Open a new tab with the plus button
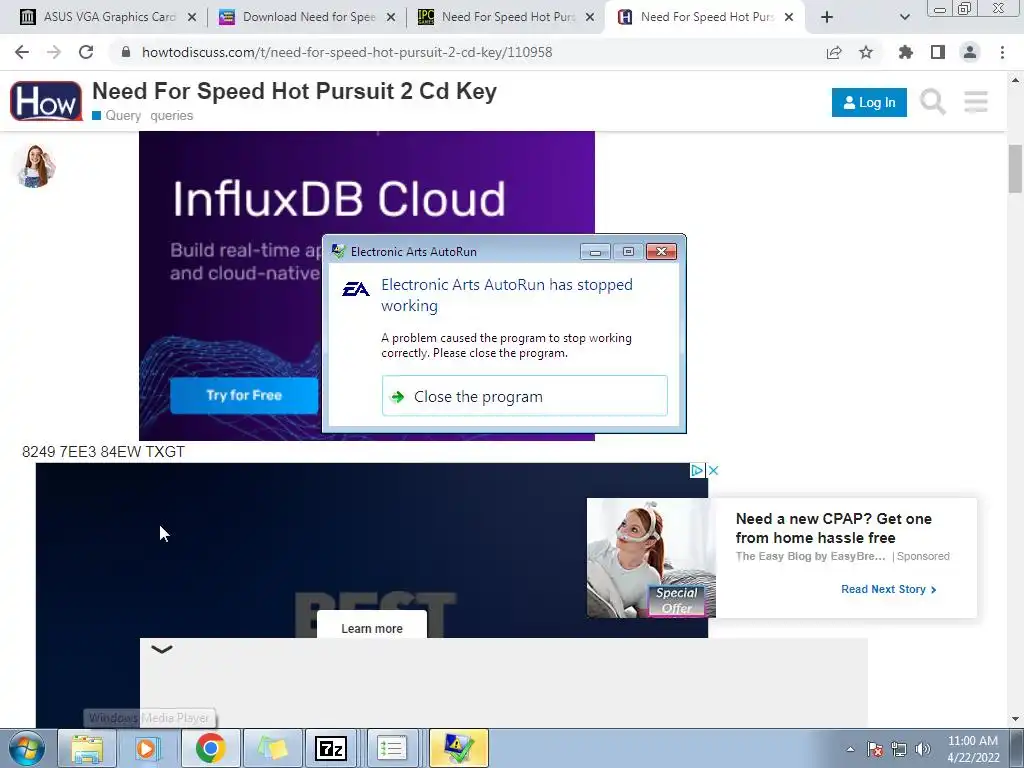The image size is (1024, 768). coord(827,17)
